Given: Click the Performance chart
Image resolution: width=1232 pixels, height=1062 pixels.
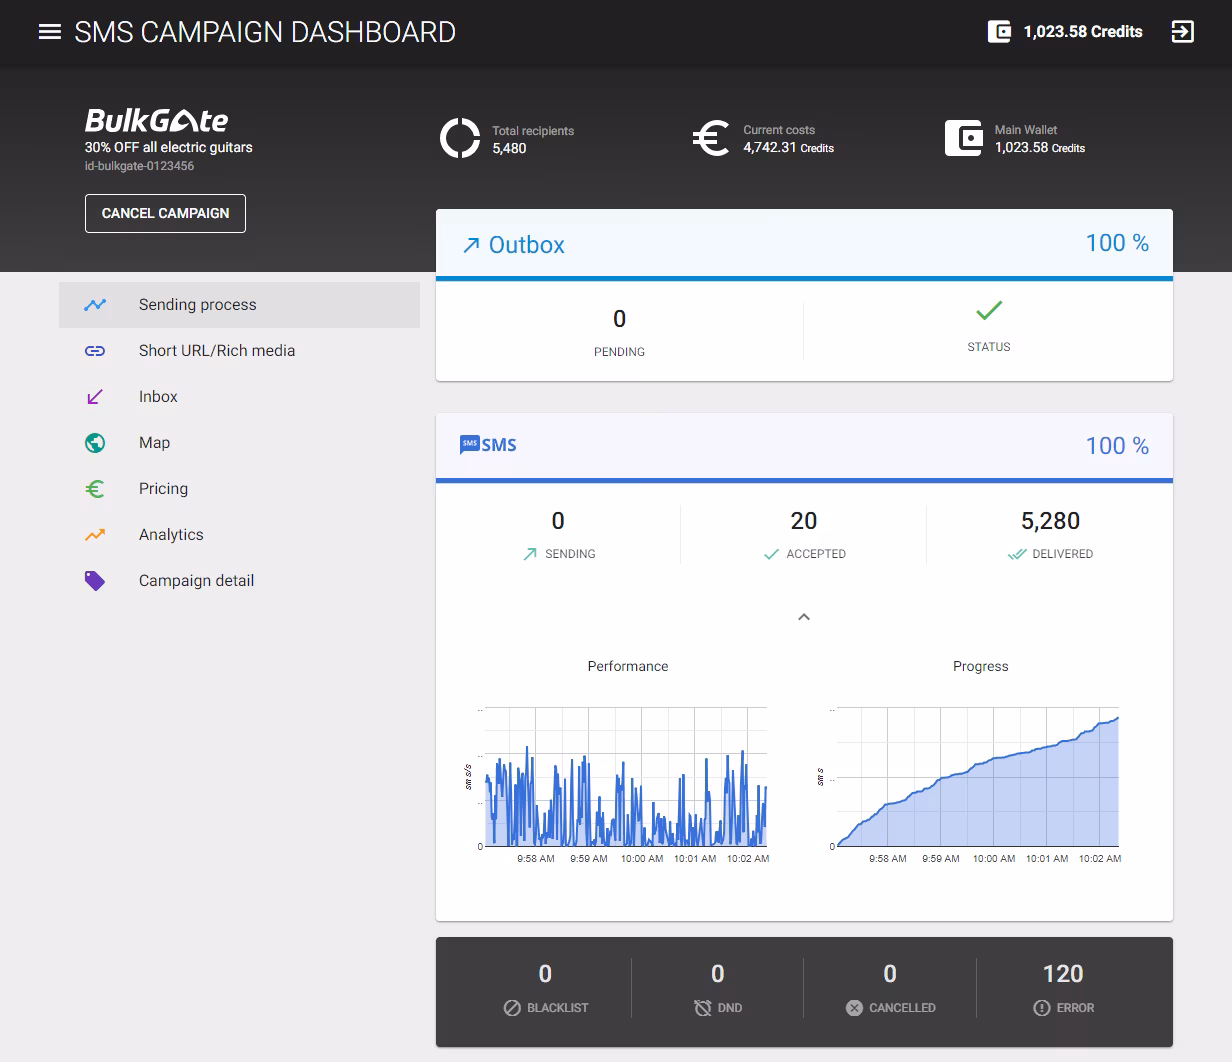Looking at the screenshot, I should pos(626,777).
